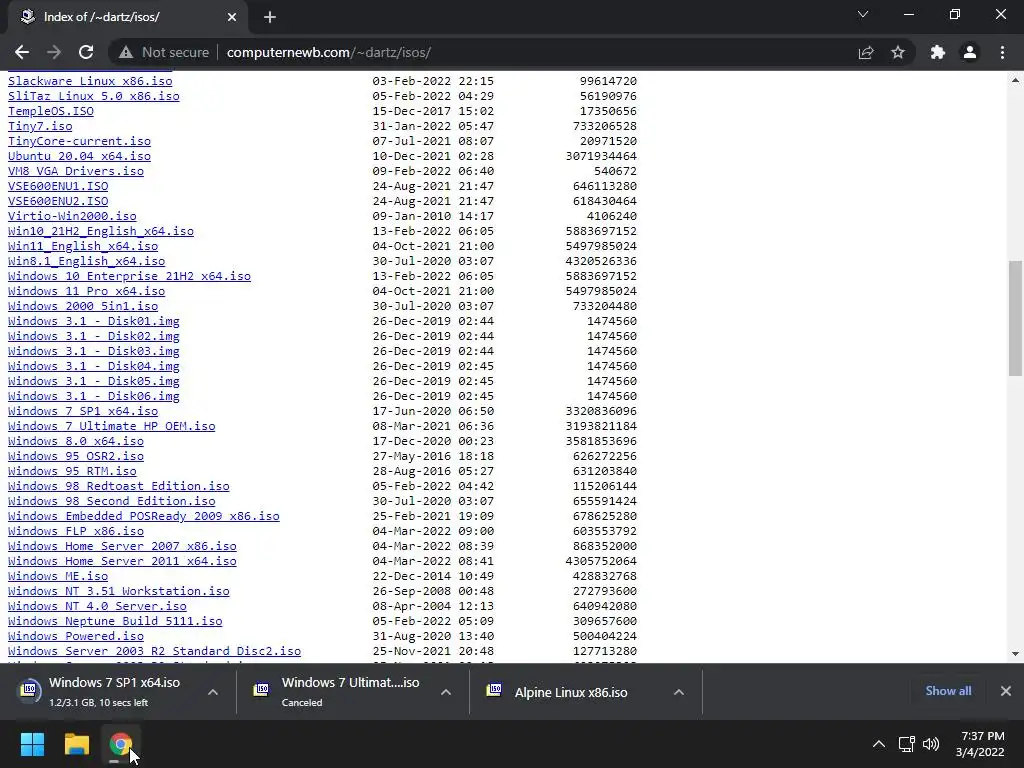Open Windows_98_Redtoast_Edition.iso link
This screenshot has height=768, width=1024.
119,487
